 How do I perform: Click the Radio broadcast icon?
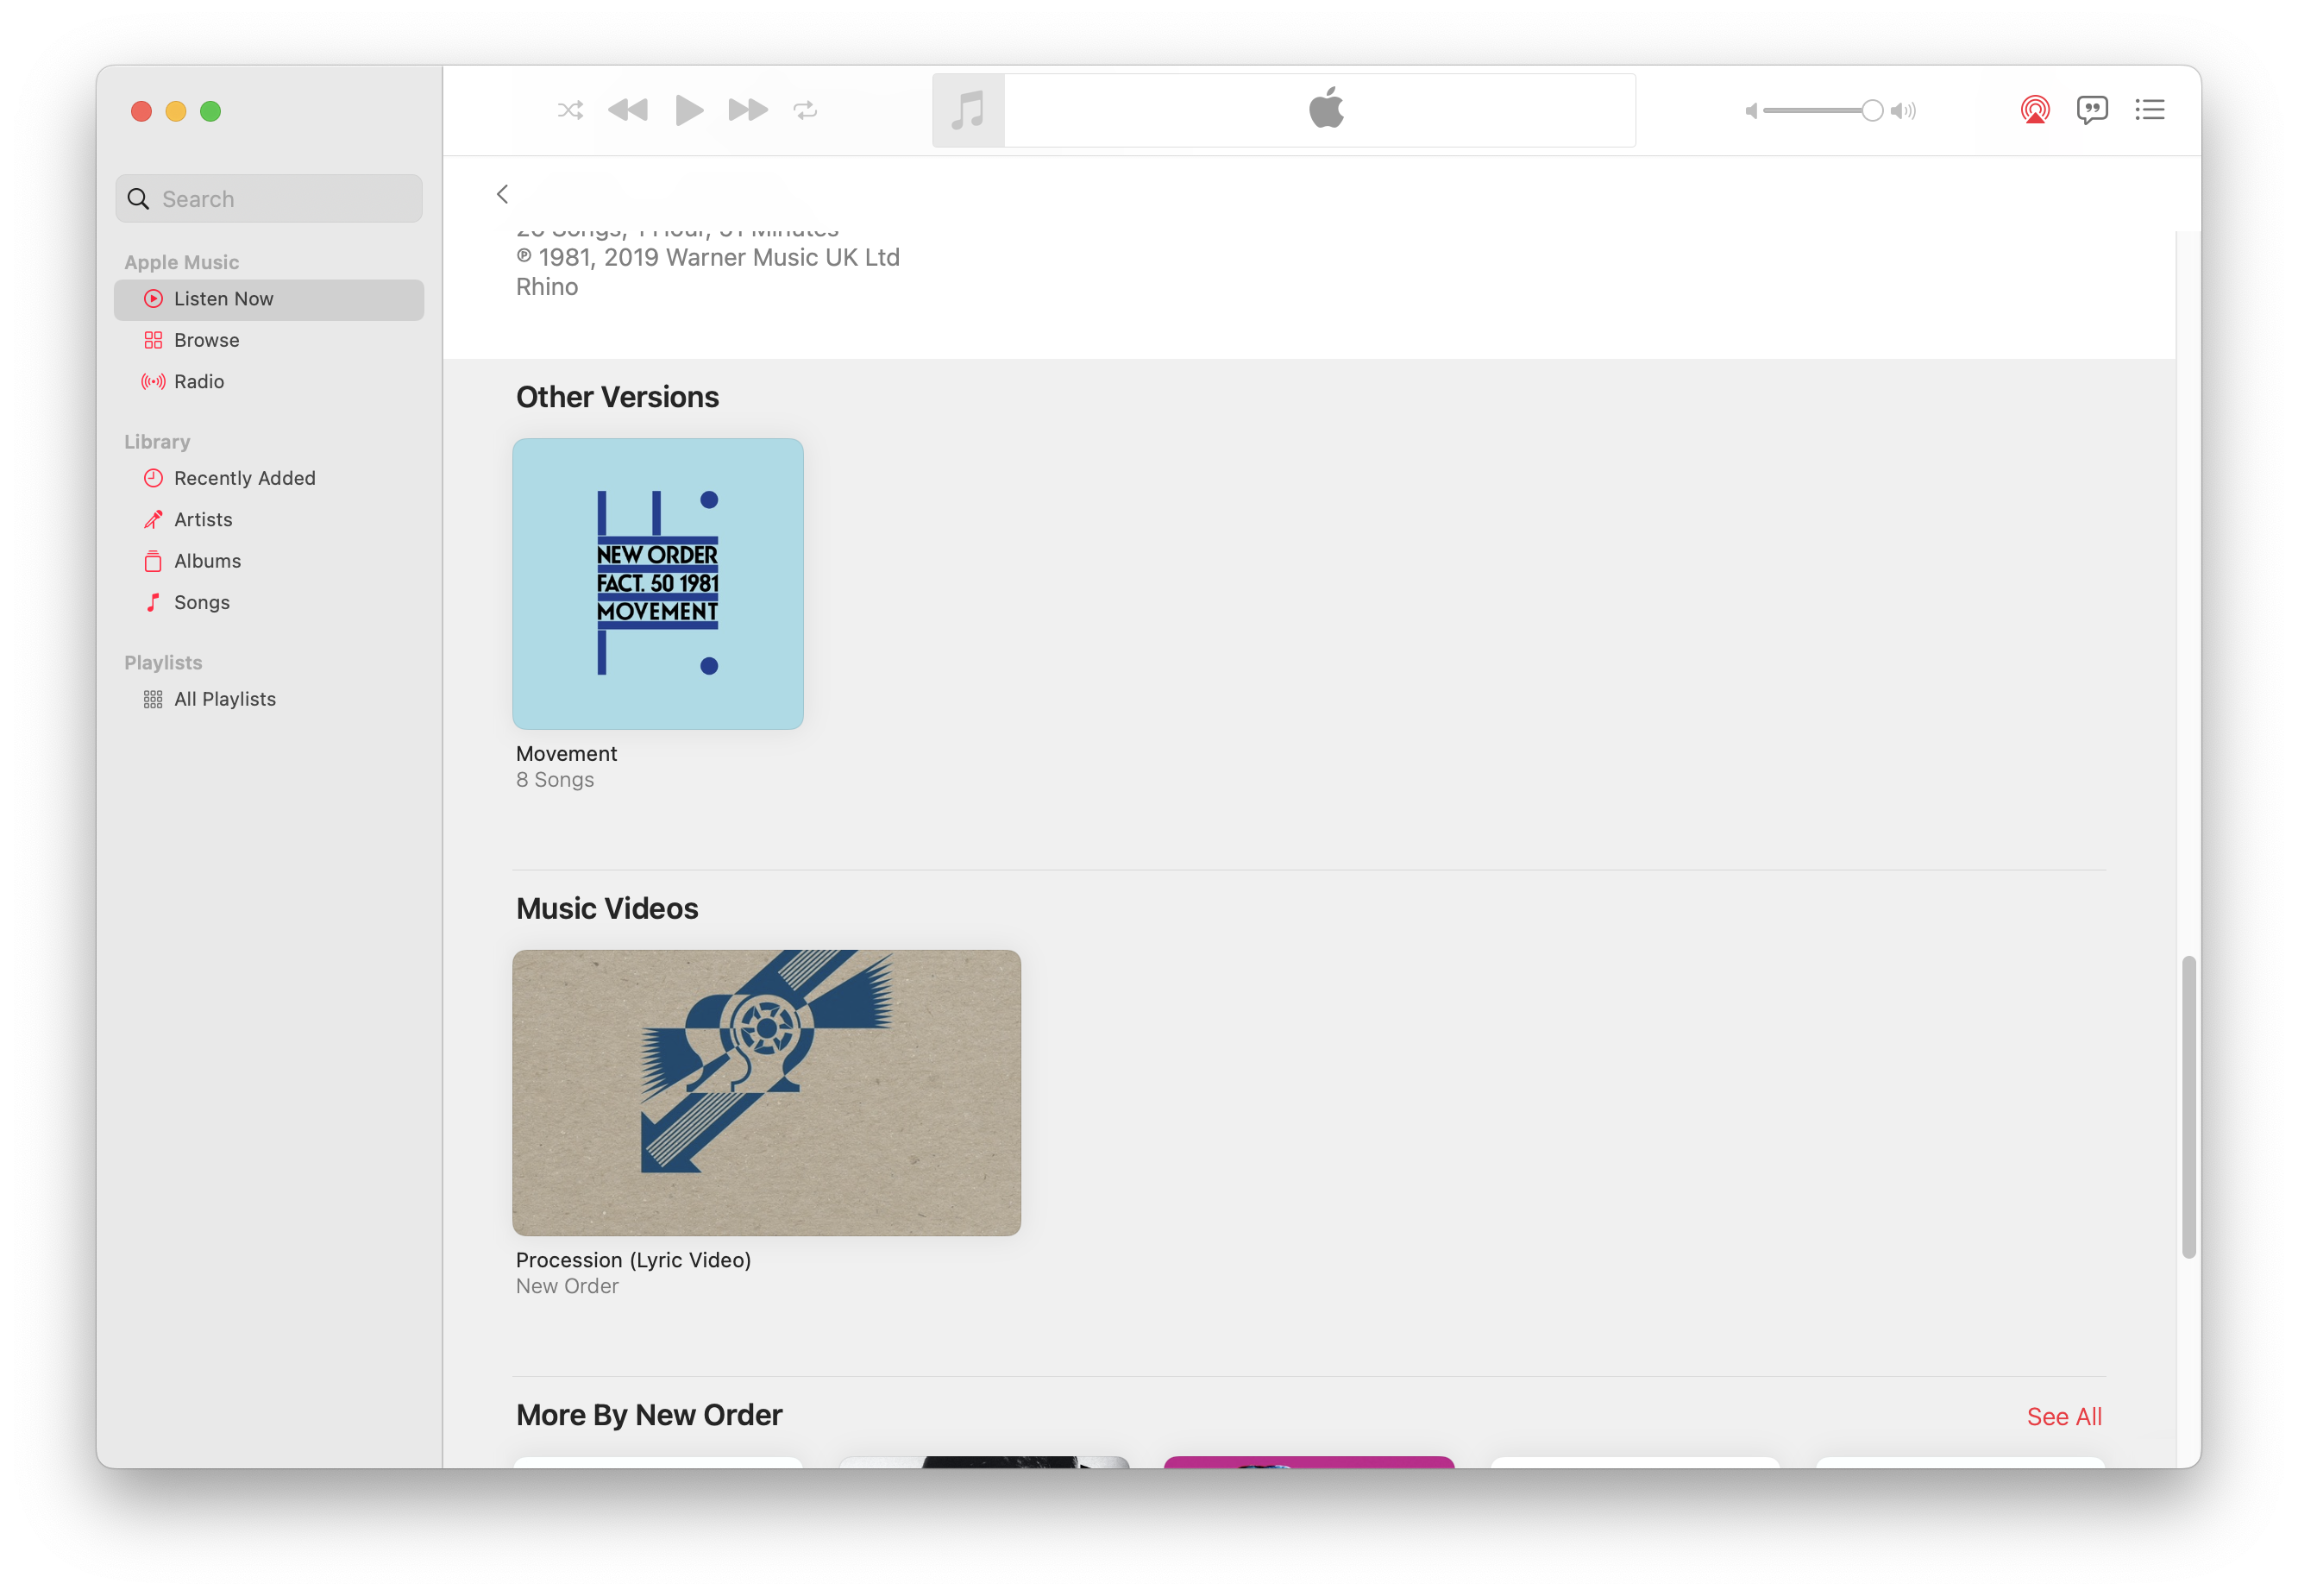click(x=153, y=381)
